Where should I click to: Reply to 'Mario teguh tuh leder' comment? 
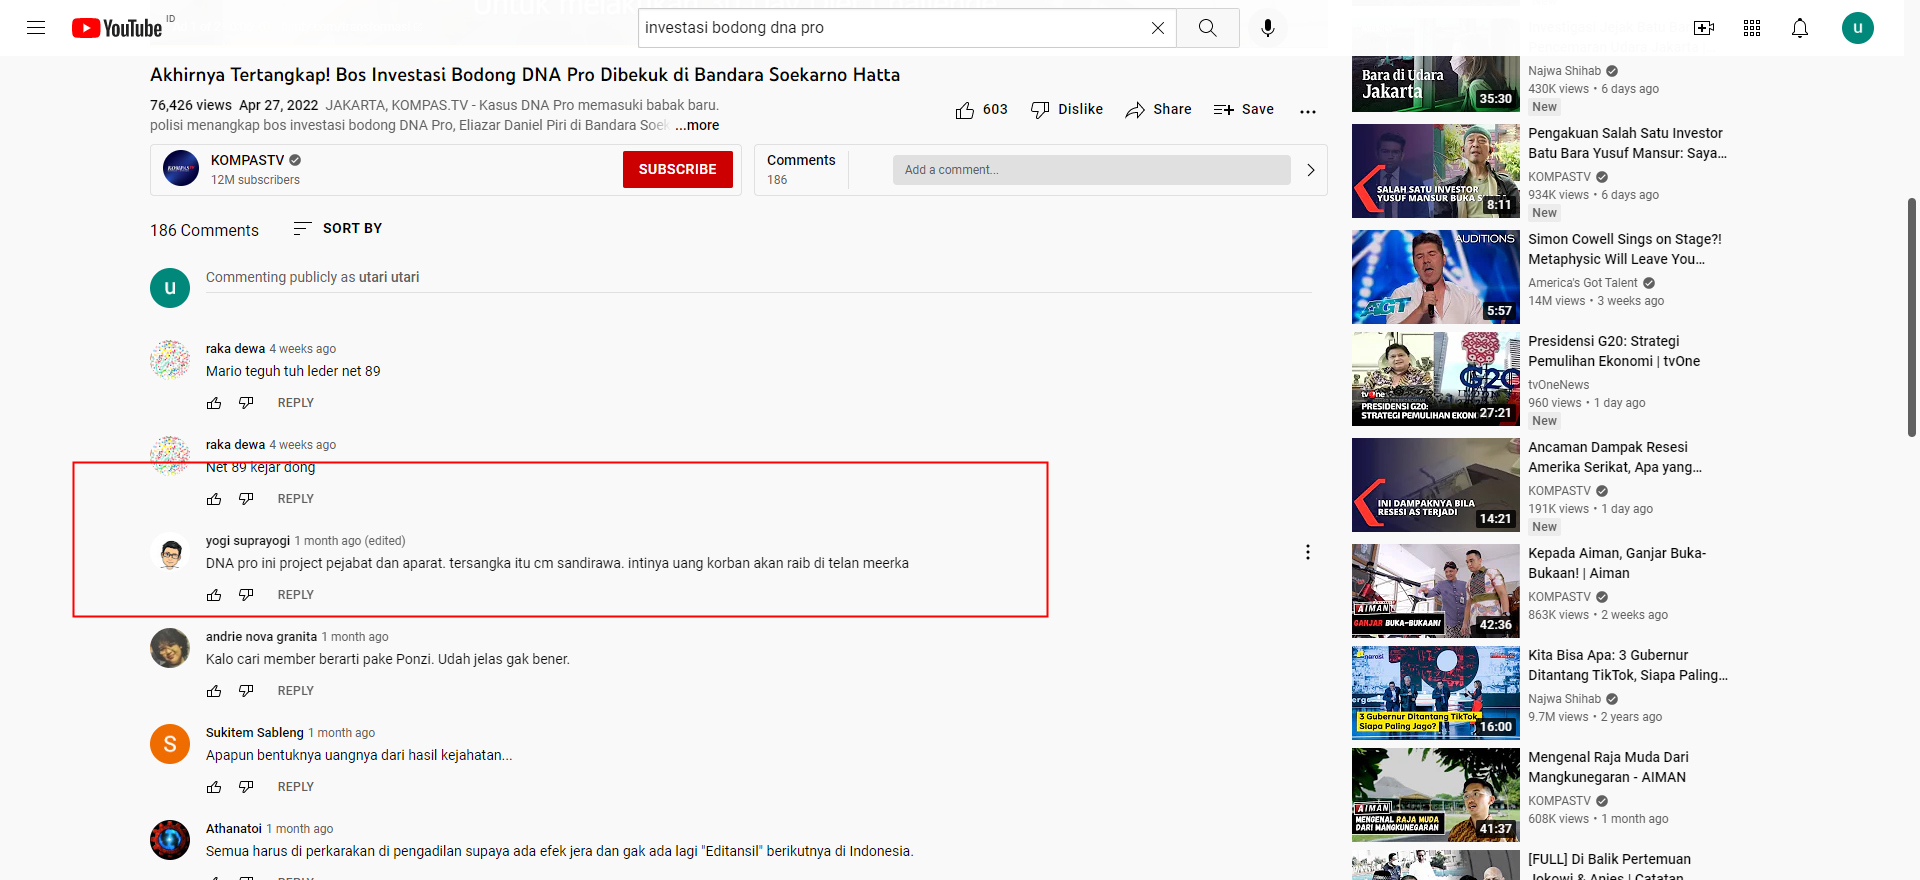coord(296,403)
